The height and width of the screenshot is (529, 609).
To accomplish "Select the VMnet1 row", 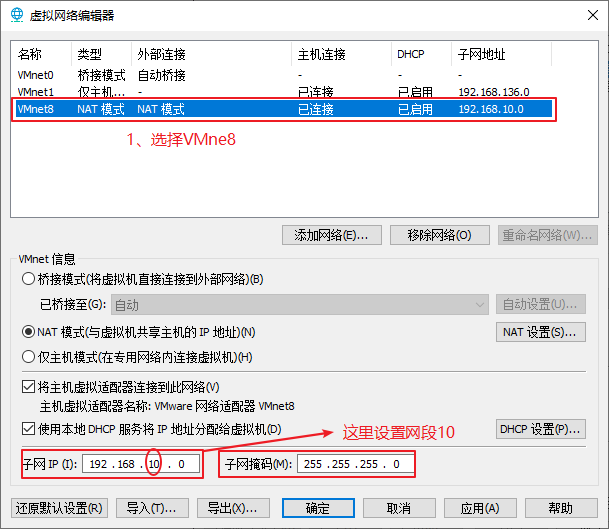I will 284,92.
